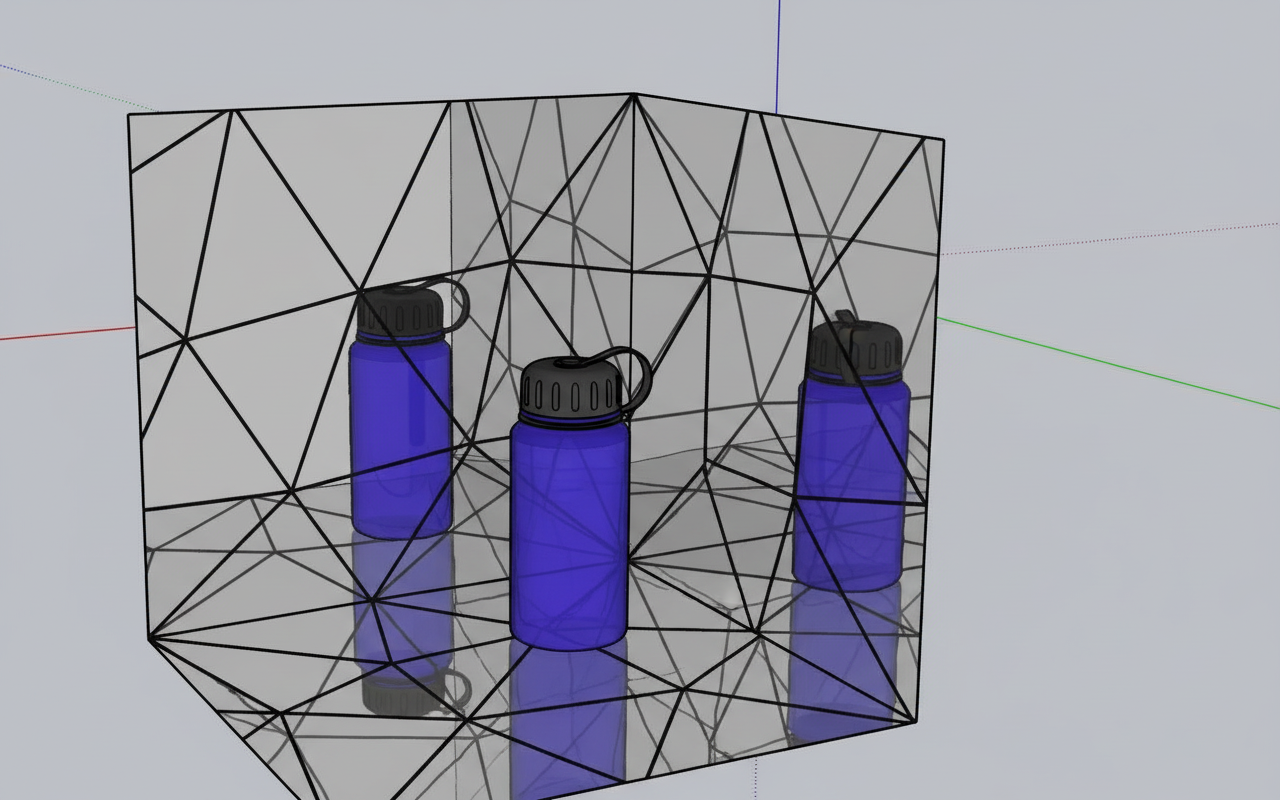Select the box's top left corner vertex

point(129,115)
